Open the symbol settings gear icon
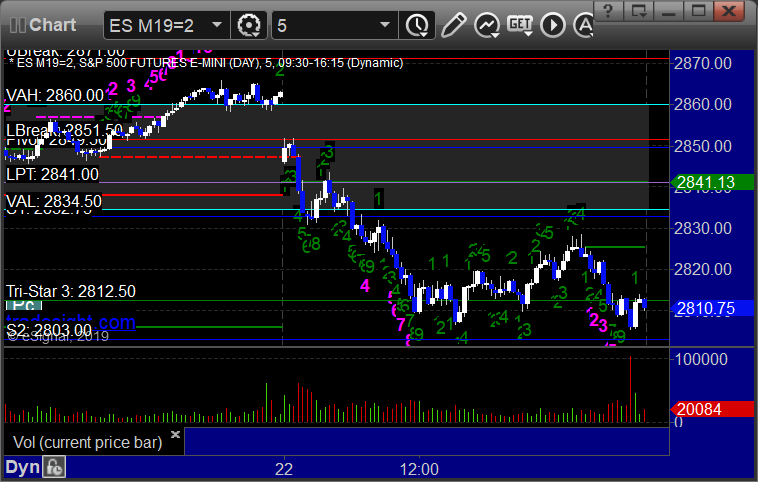 click(249, 25)
